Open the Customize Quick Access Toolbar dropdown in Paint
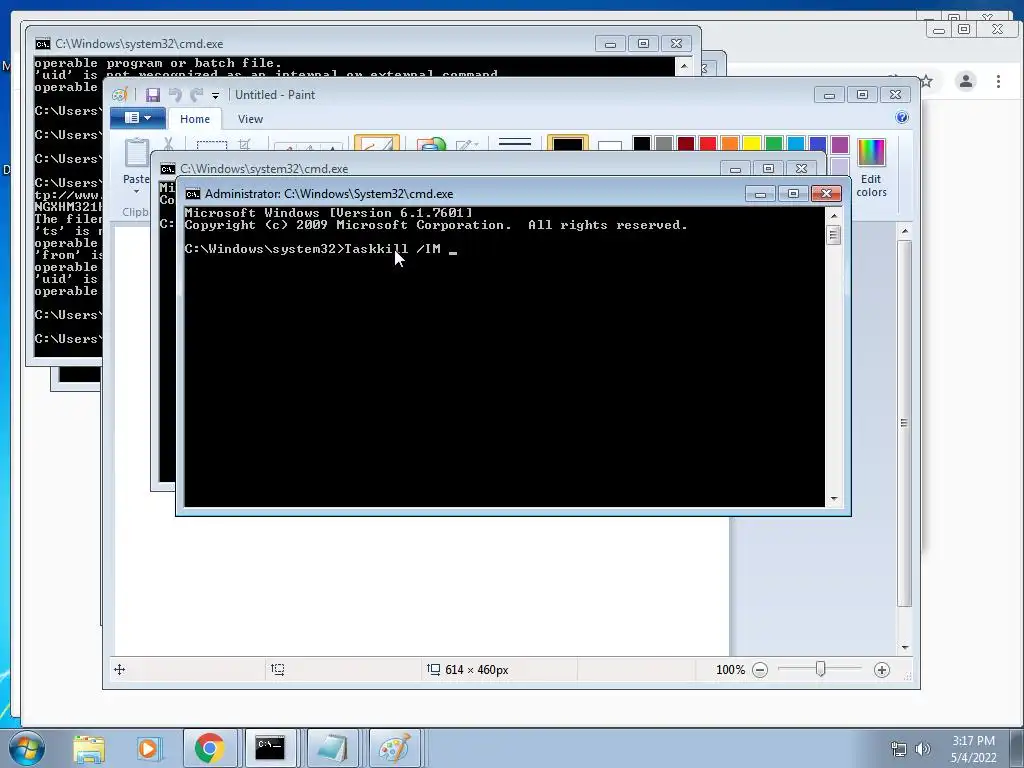Screen dimensions: 1024x768 coord(216,96)
